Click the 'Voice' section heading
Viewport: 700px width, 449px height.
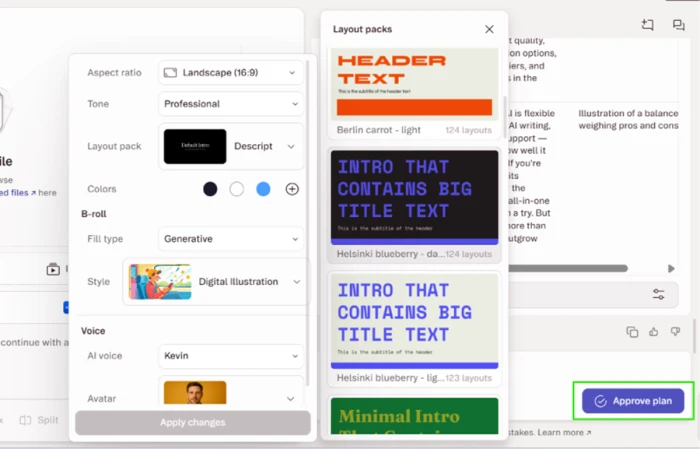pyautogui.click(x=93, y=331)
